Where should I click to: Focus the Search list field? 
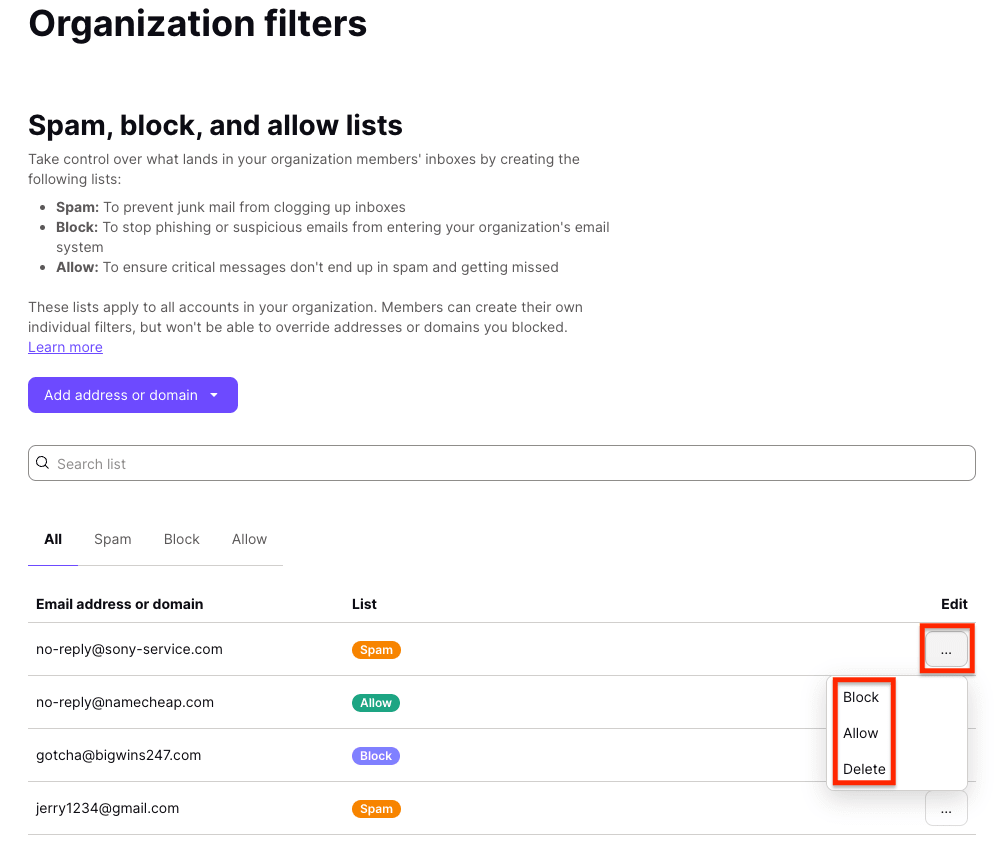coord(500,463)
